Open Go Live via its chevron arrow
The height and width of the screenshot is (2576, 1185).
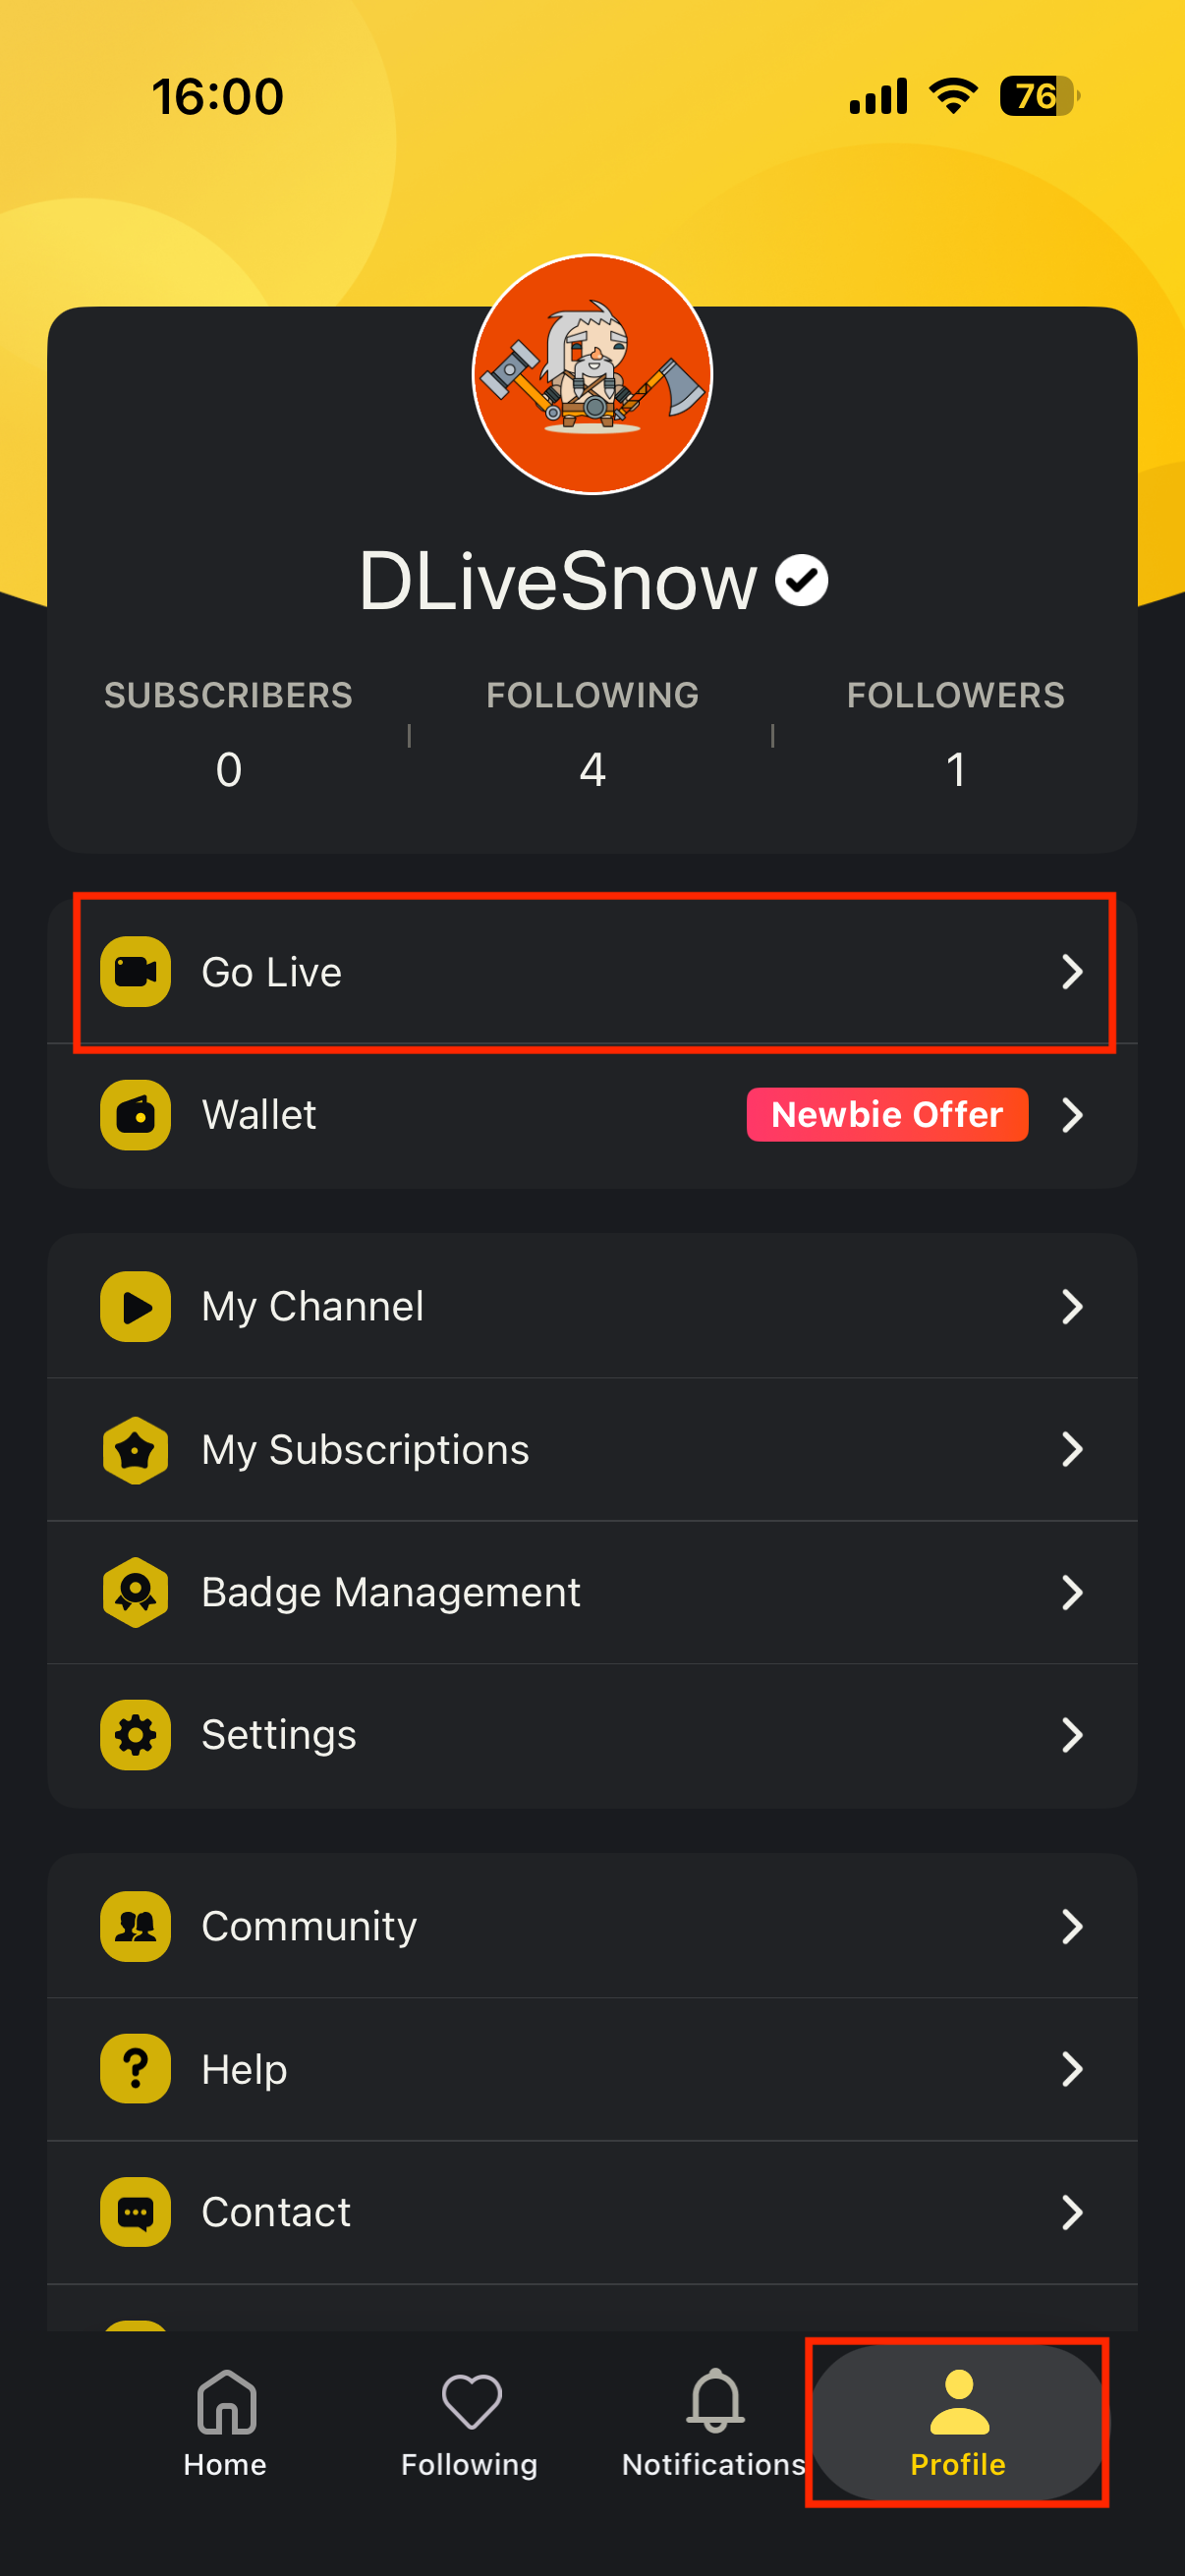pyautogui.click(x=1071, y=971)
